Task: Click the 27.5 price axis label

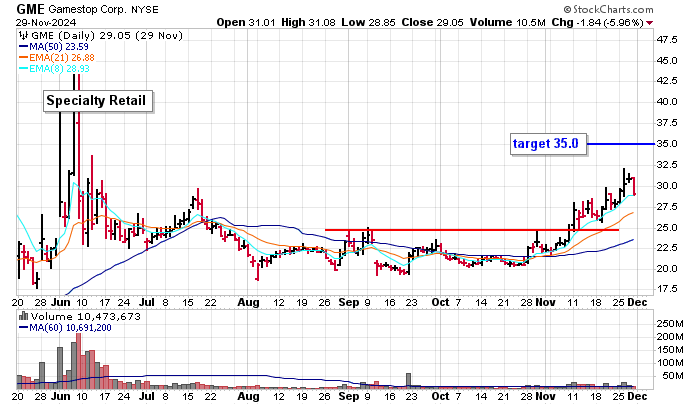Action: pyautogui.click(x=667, y=207)
